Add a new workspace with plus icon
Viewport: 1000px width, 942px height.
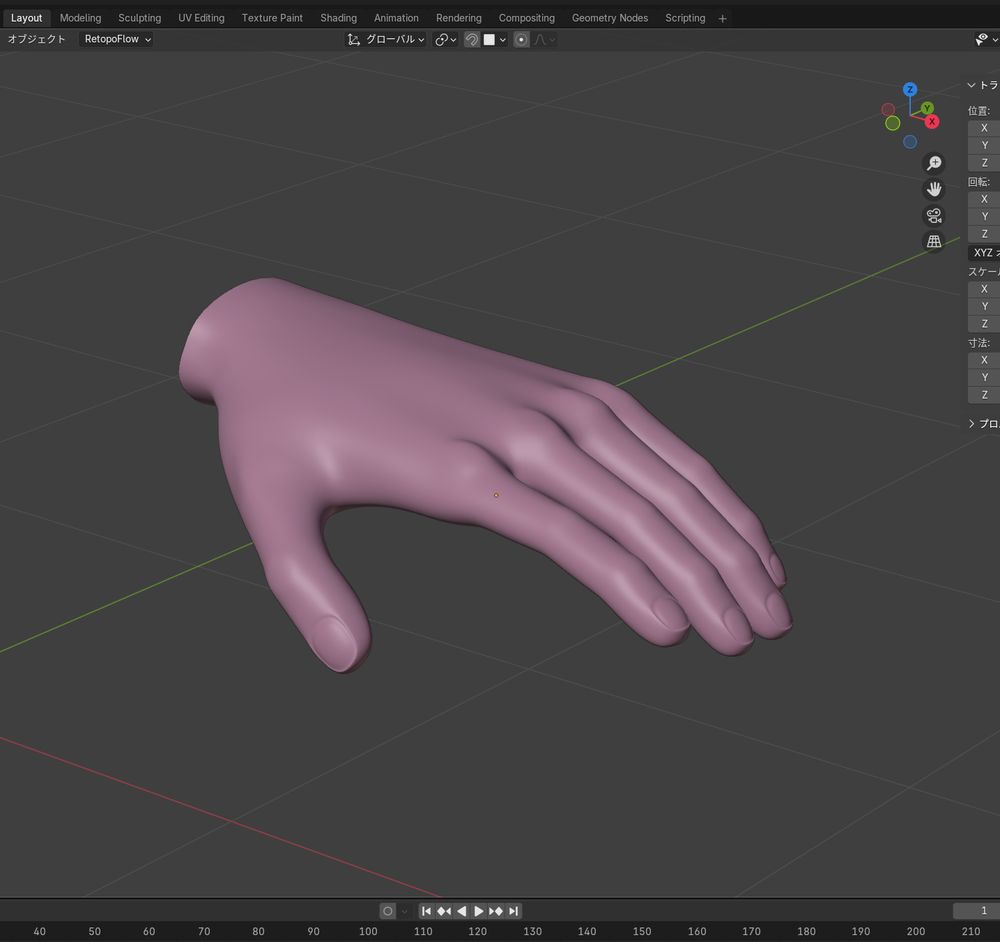point(722,18)
